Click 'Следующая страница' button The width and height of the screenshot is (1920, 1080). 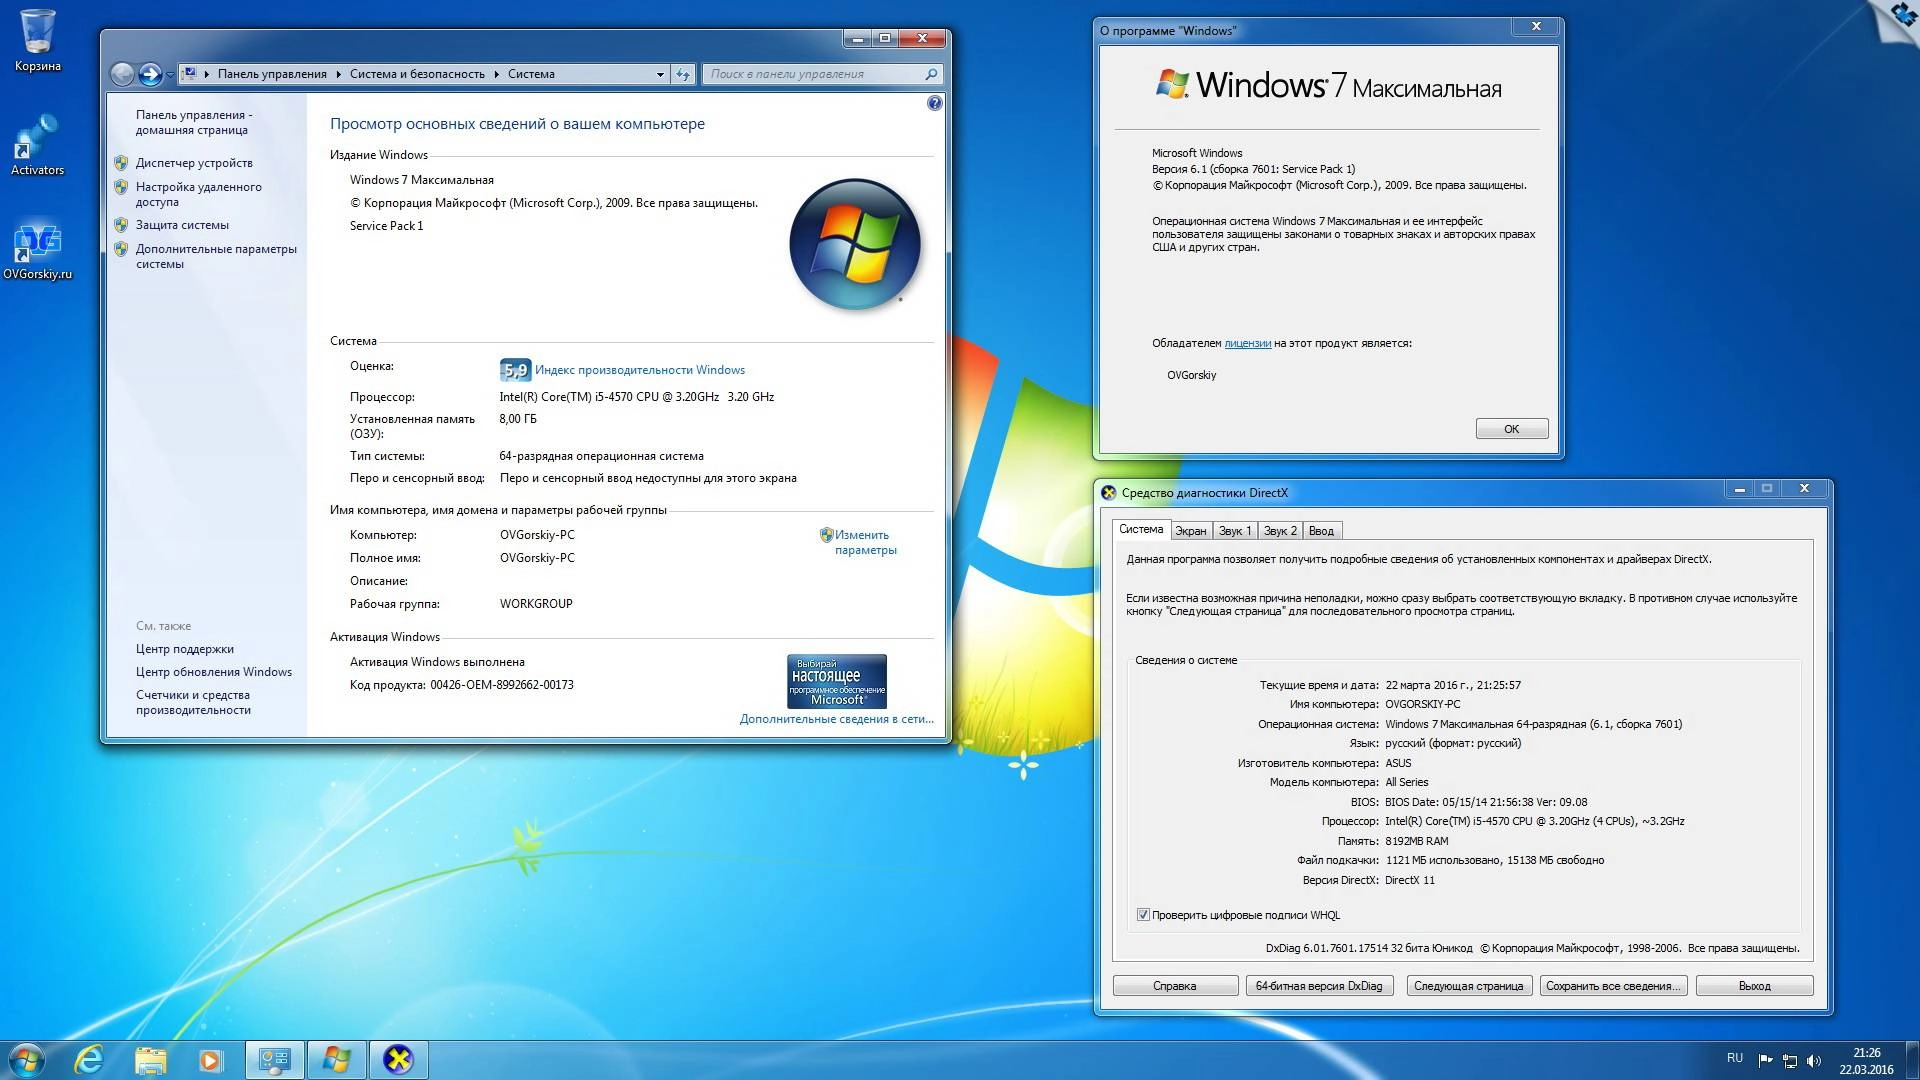point(1468,986)
